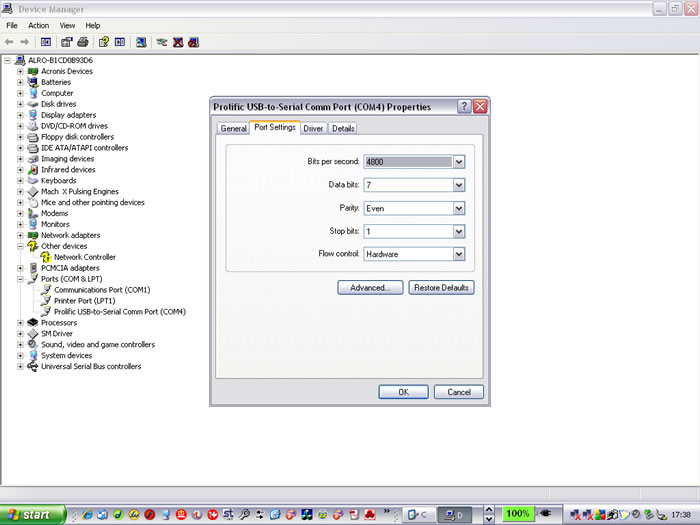
Task: Click the Uninstall toolbar icon with red X
Action: [178, 42]
